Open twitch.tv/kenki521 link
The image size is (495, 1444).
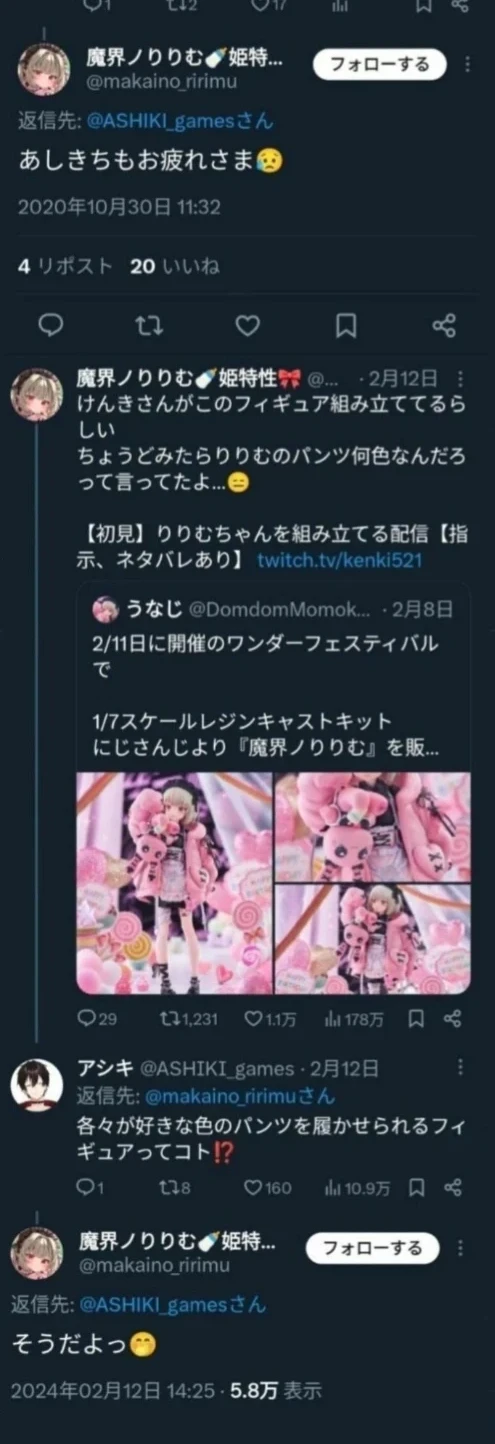click(x=339, y=560)
